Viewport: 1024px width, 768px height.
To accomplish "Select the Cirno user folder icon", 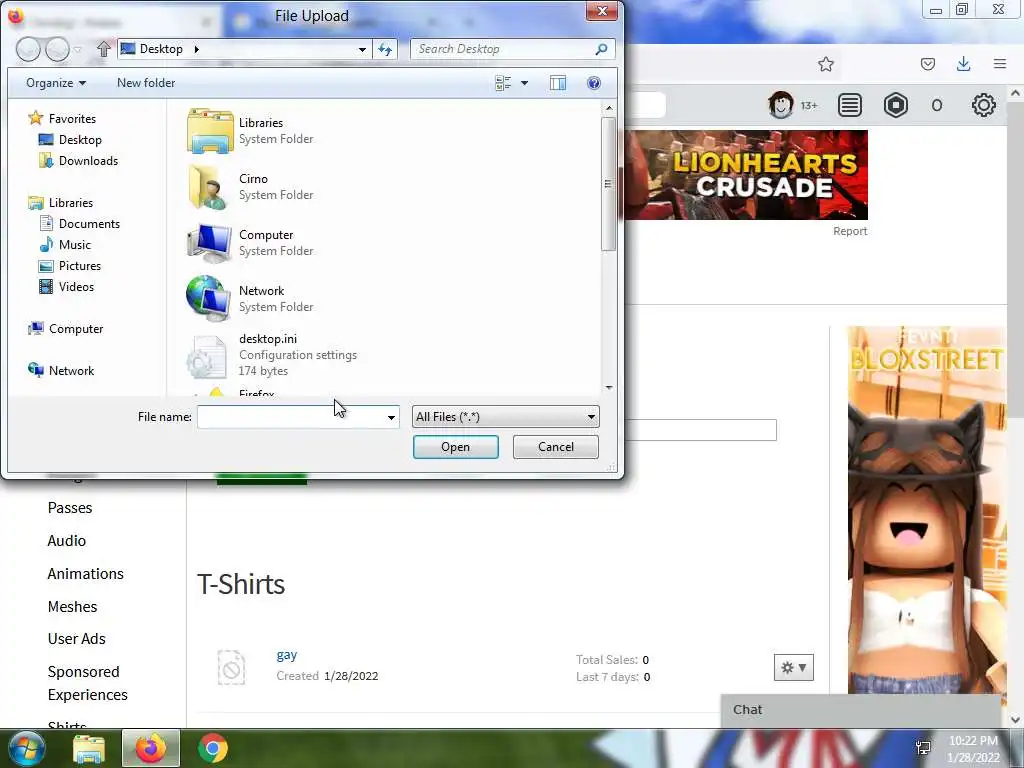I will coord(209,187).
